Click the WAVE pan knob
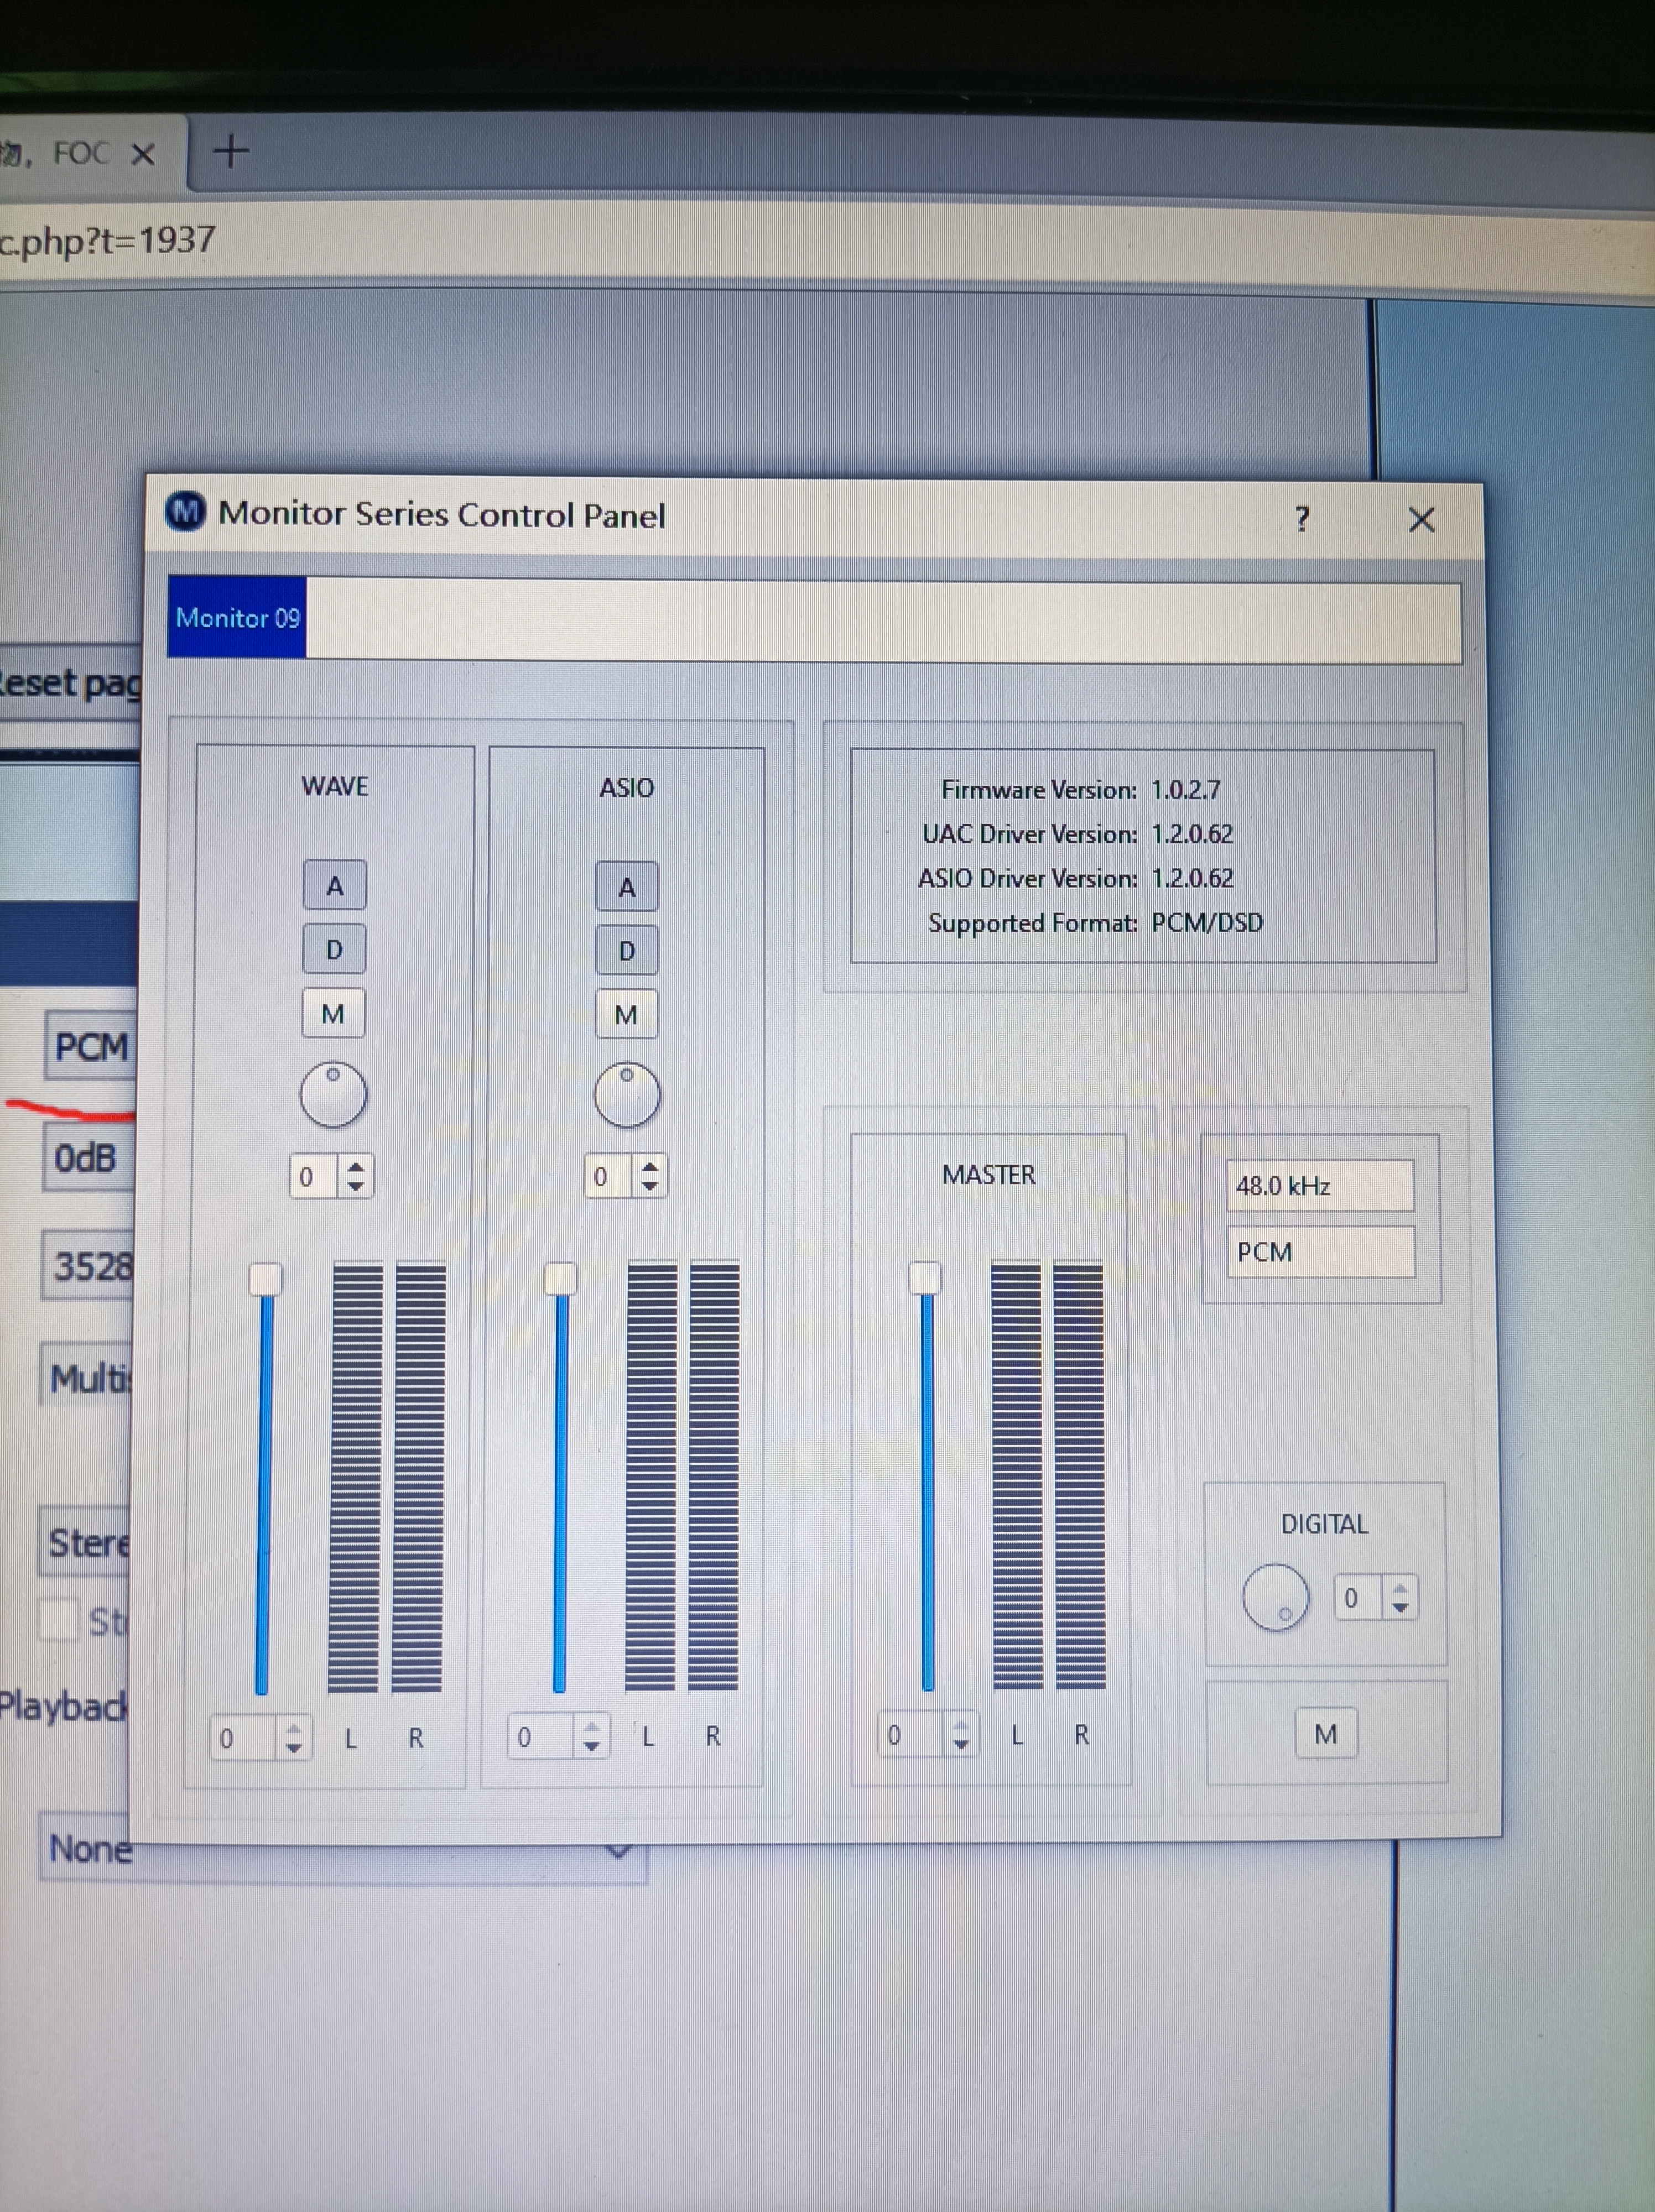The width and height of the screenshot is (1655, 2212). [x=333, y=1094]
